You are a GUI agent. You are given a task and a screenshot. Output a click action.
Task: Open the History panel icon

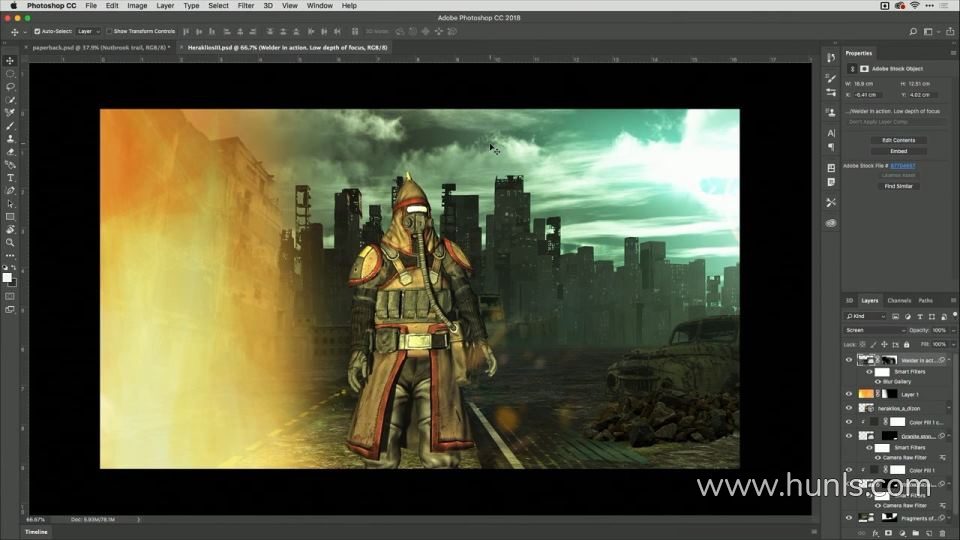(831, 58)
